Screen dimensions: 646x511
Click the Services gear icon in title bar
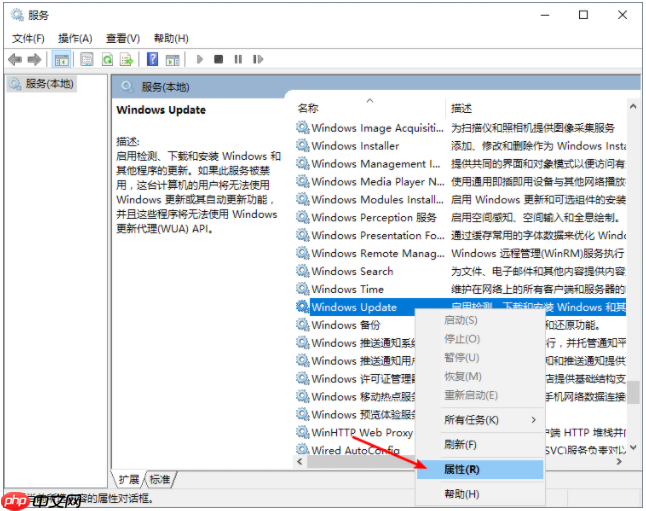(x=17, y=15)
